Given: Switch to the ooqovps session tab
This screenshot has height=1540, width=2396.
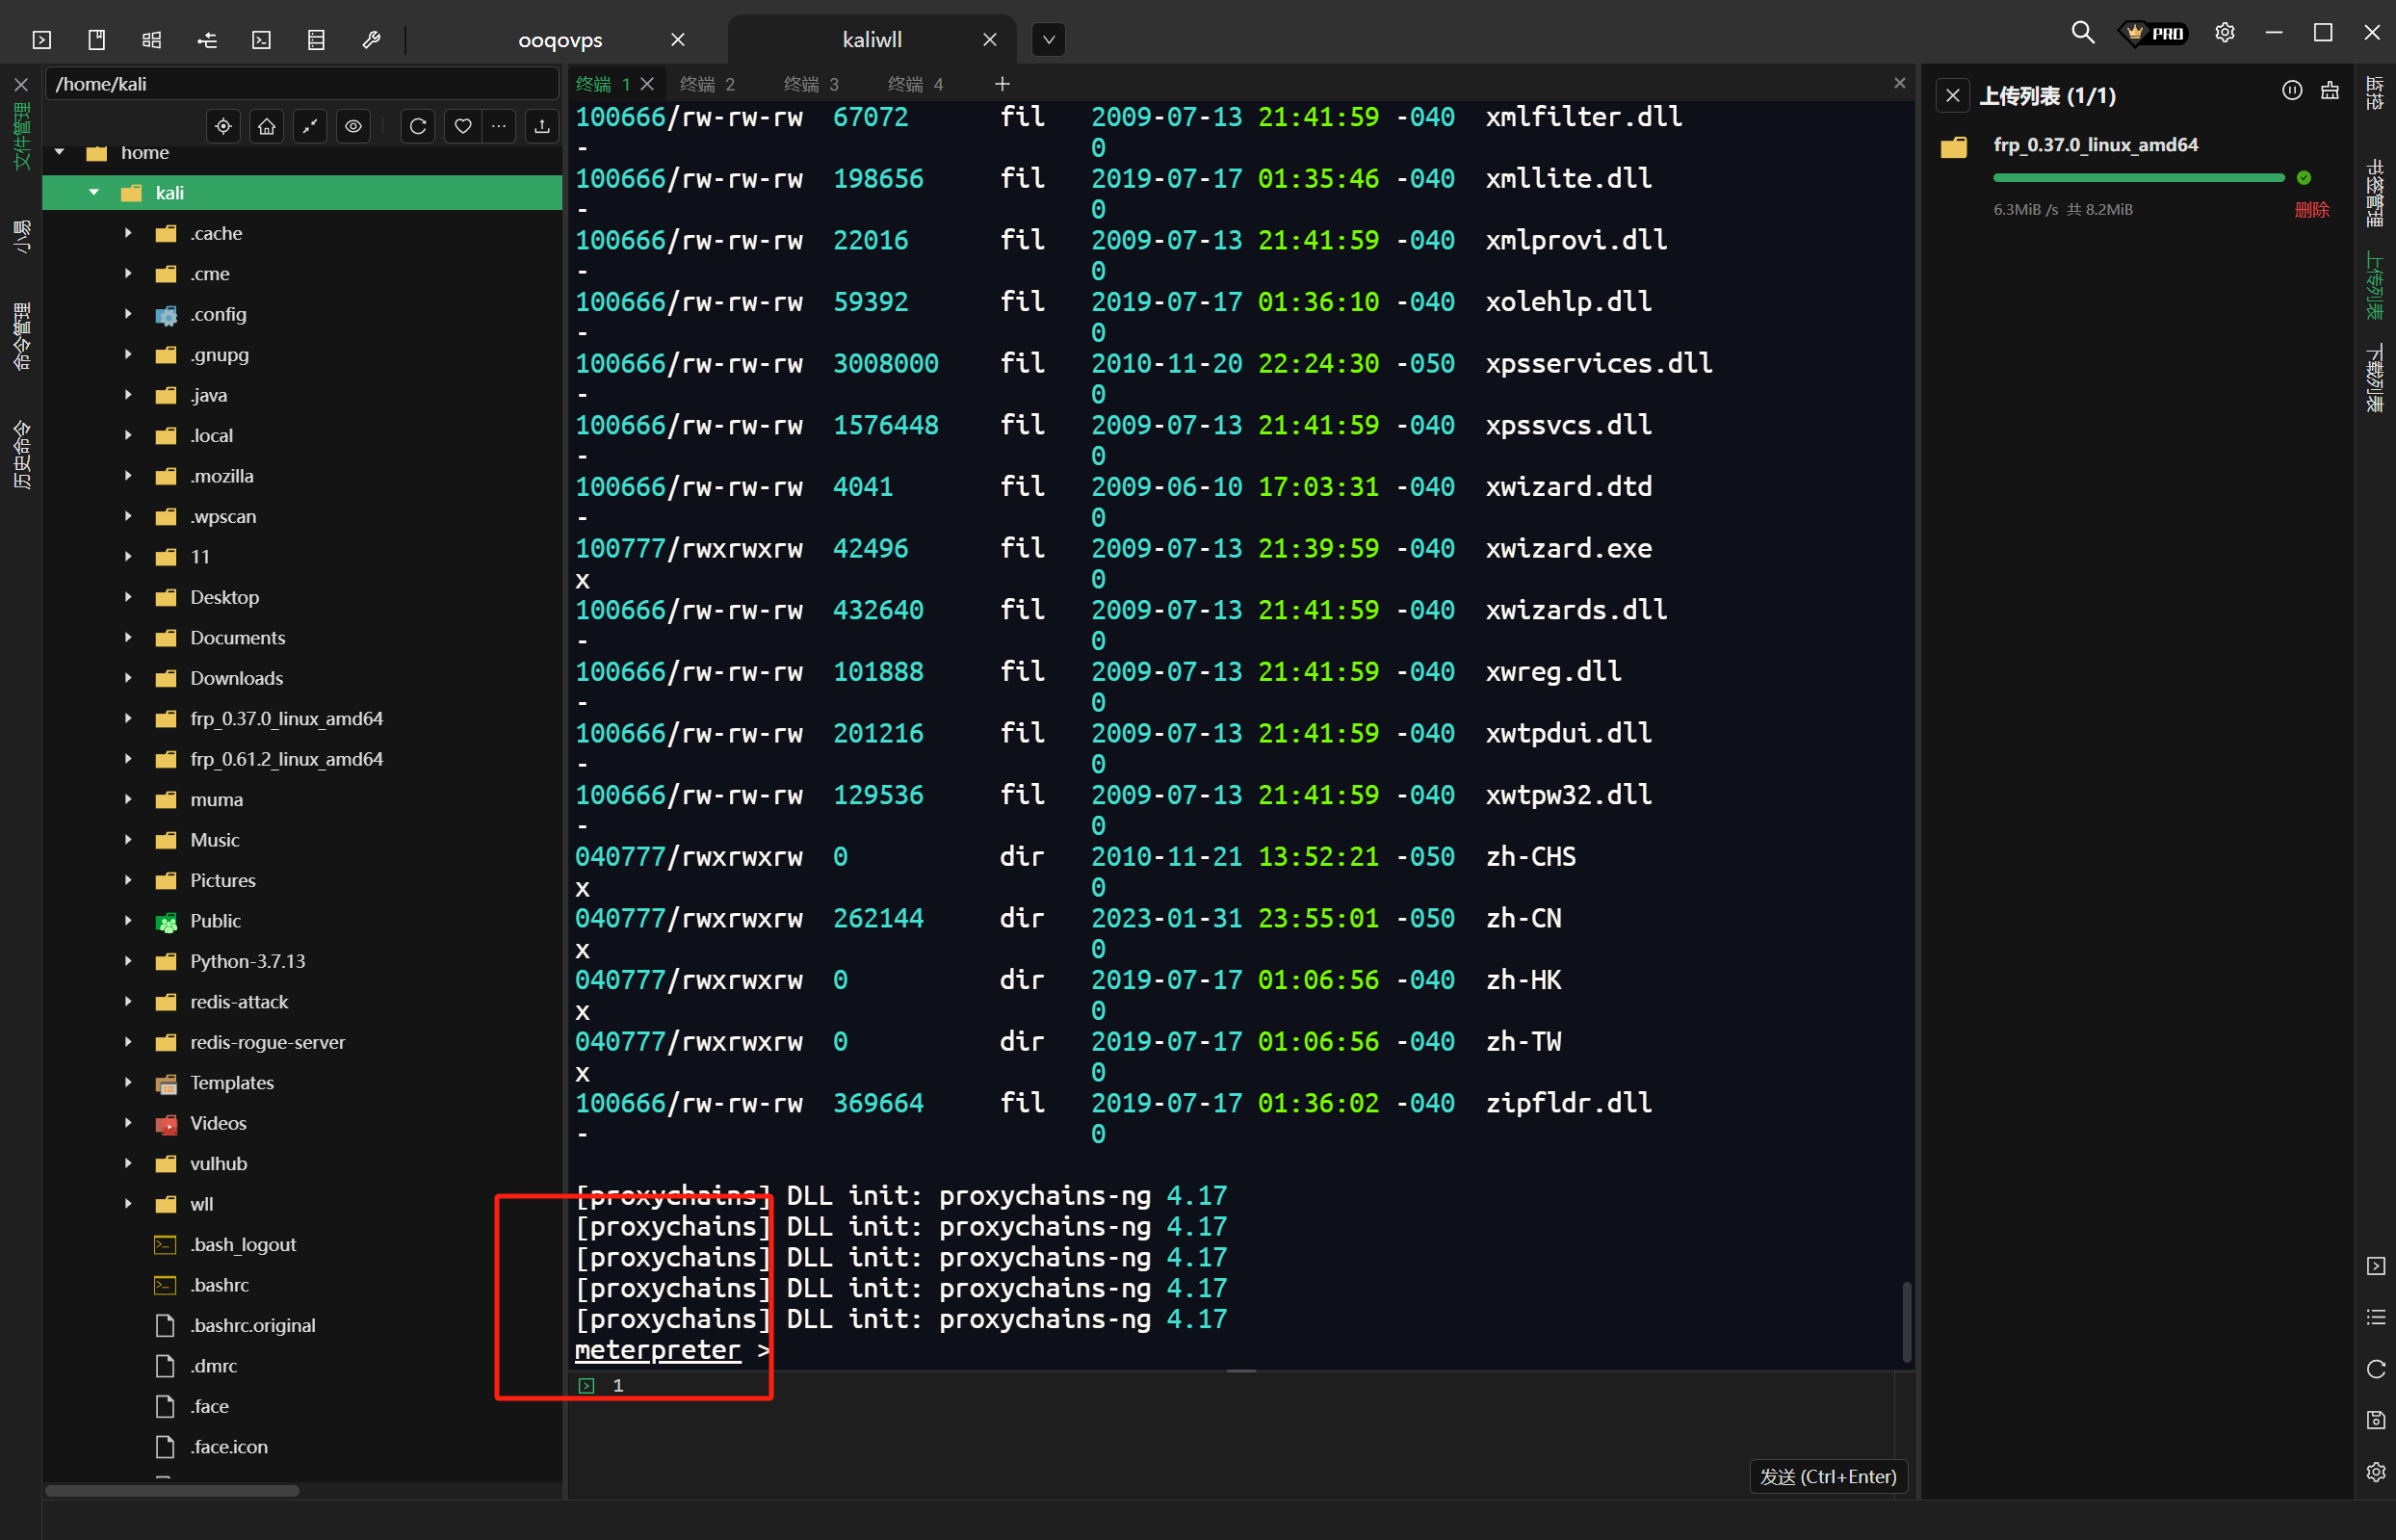Looking at the screenshot, I should tap(560, 40).
